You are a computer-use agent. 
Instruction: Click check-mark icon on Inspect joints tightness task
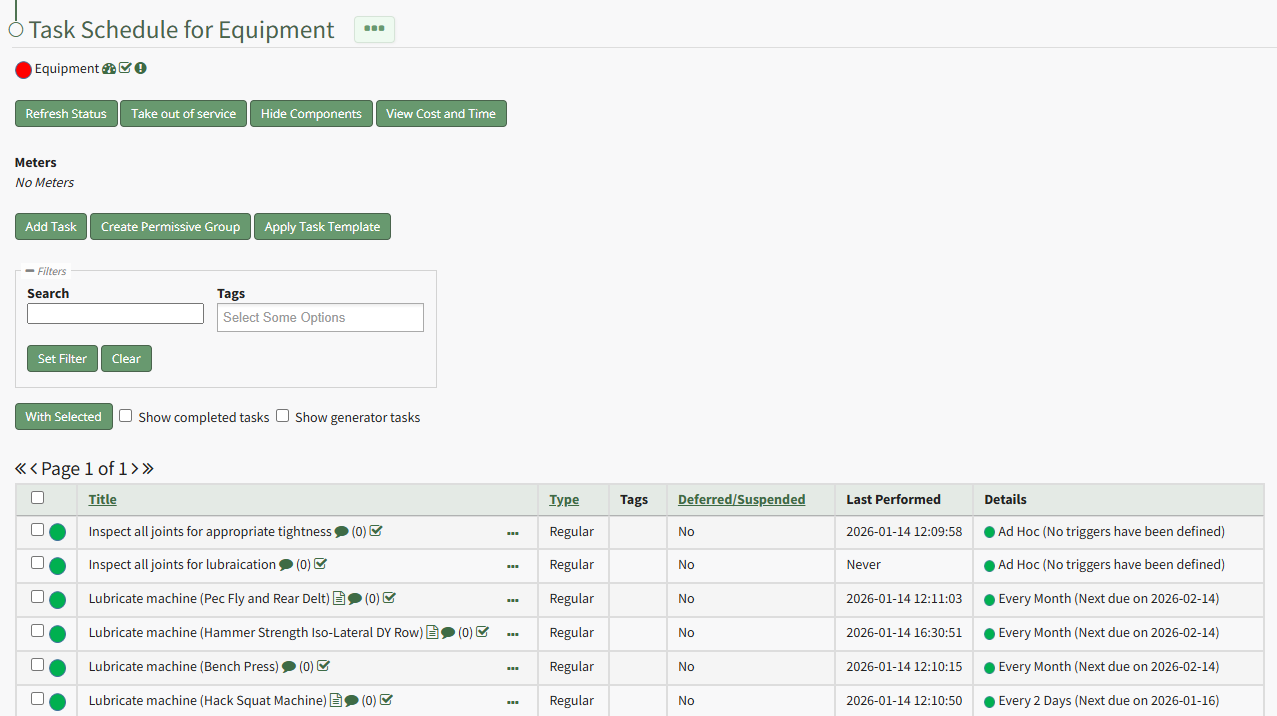376,531
